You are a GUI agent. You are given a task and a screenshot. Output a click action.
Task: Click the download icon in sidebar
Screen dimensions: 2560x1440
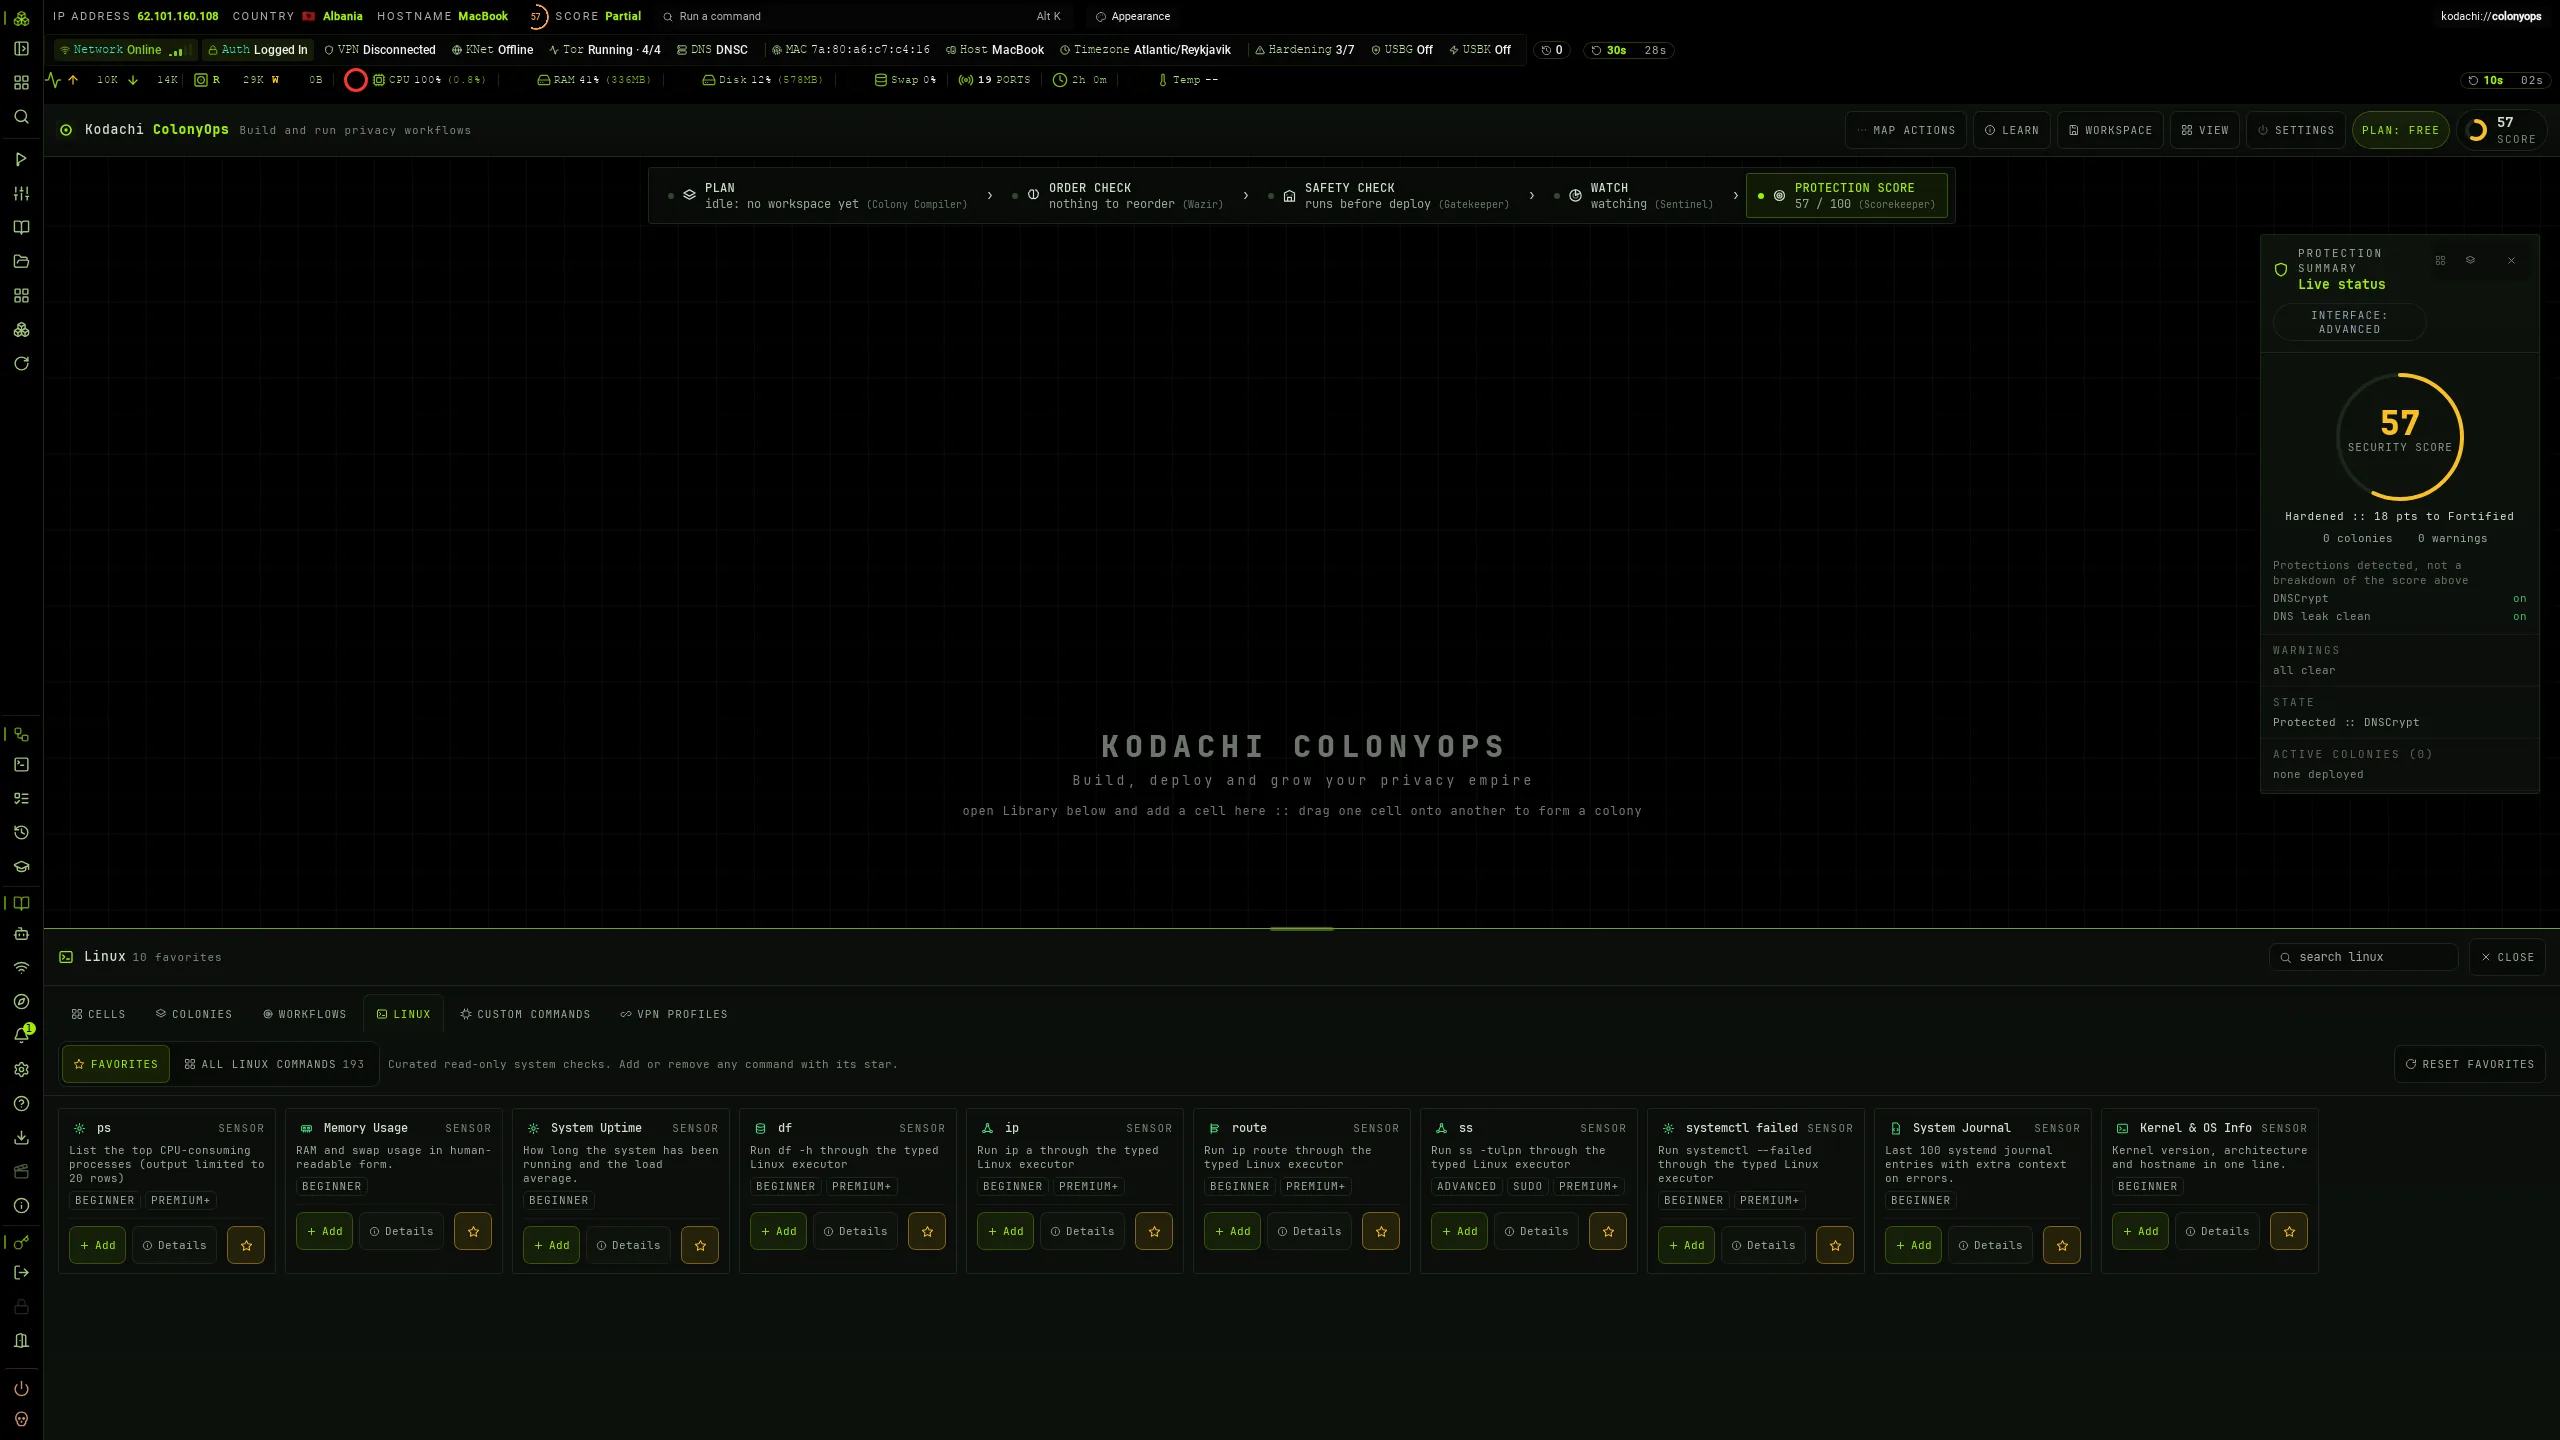tap(21, 1137)
